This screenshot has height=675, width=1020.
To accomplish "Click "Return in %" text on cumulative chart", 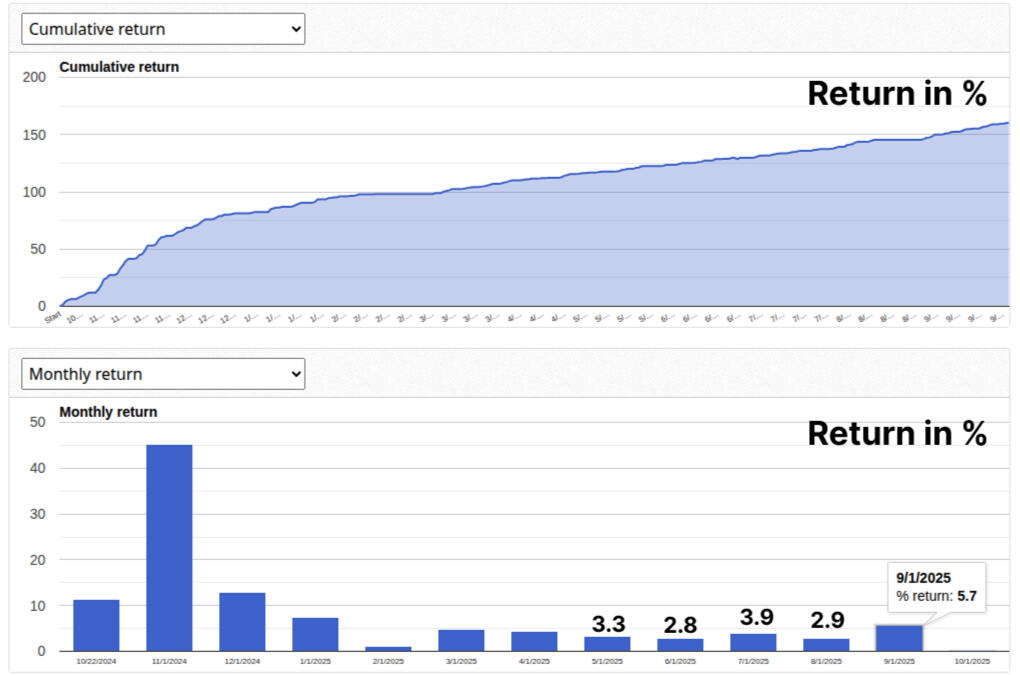I will (897, 94).
